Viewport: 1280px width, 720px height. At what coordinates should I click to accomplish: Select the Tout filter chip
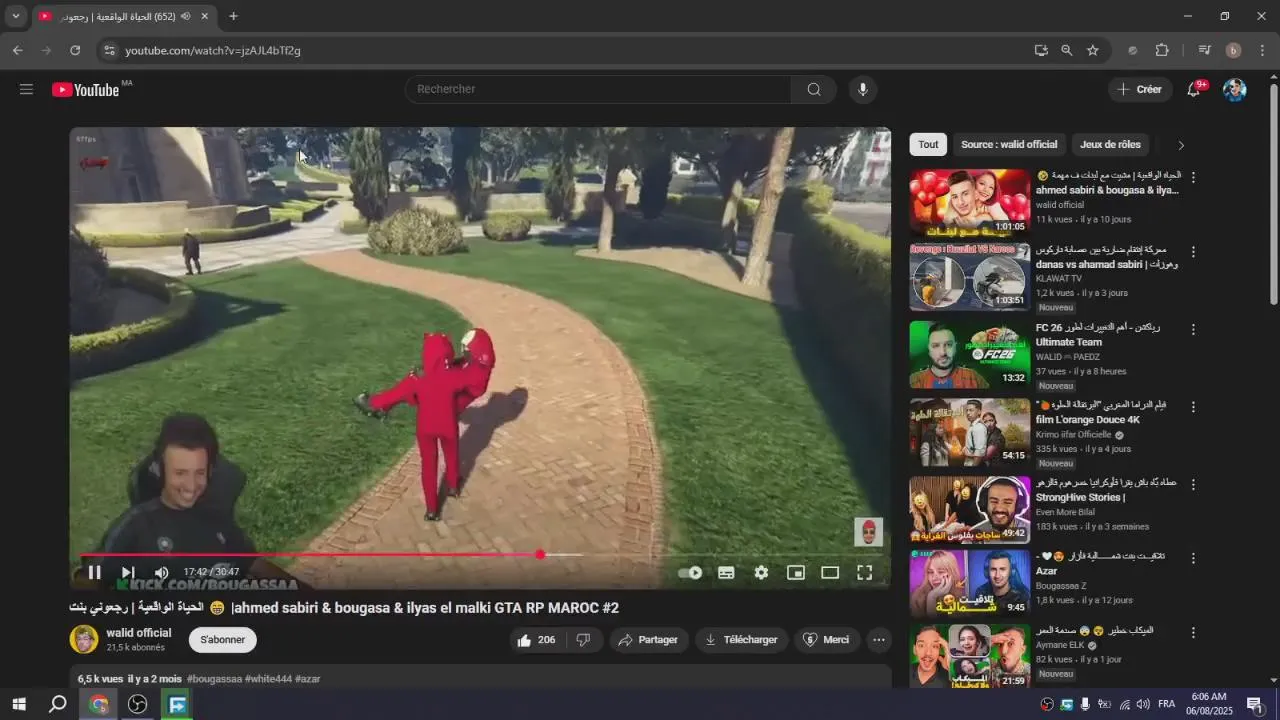tap(928, 144)
